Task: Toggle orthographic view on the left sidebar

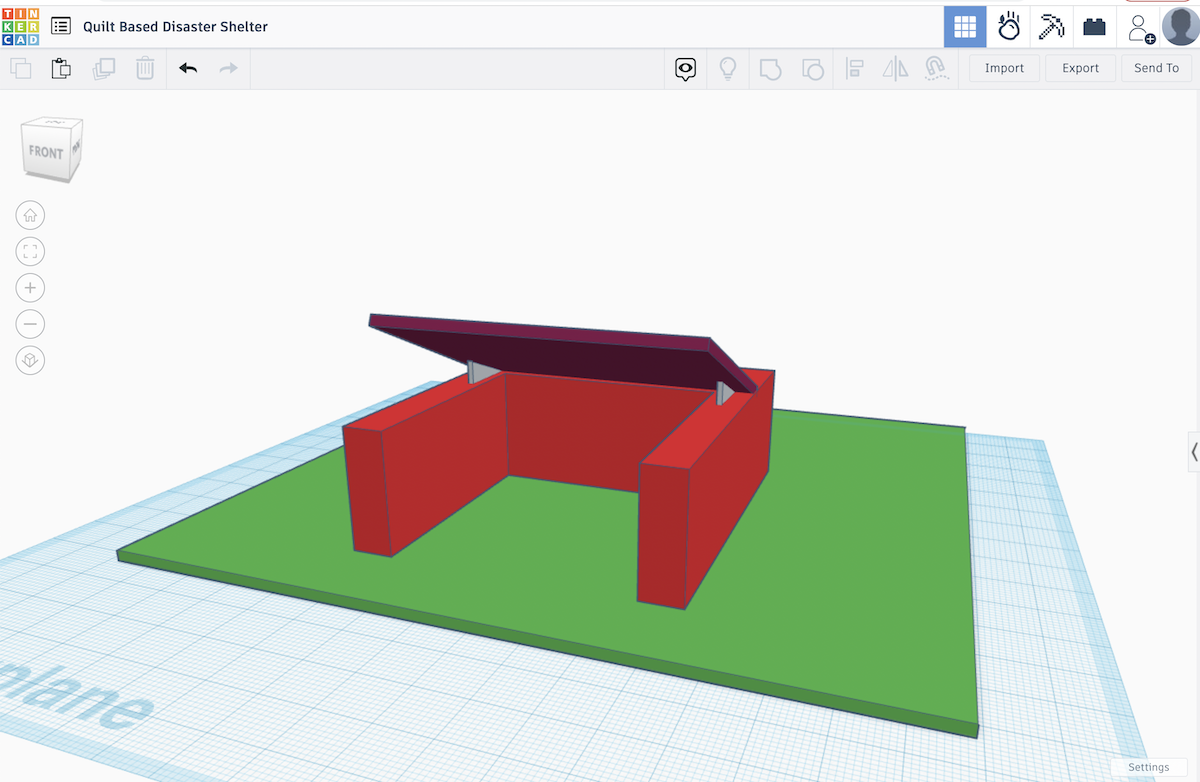Action: click(30, 360)
